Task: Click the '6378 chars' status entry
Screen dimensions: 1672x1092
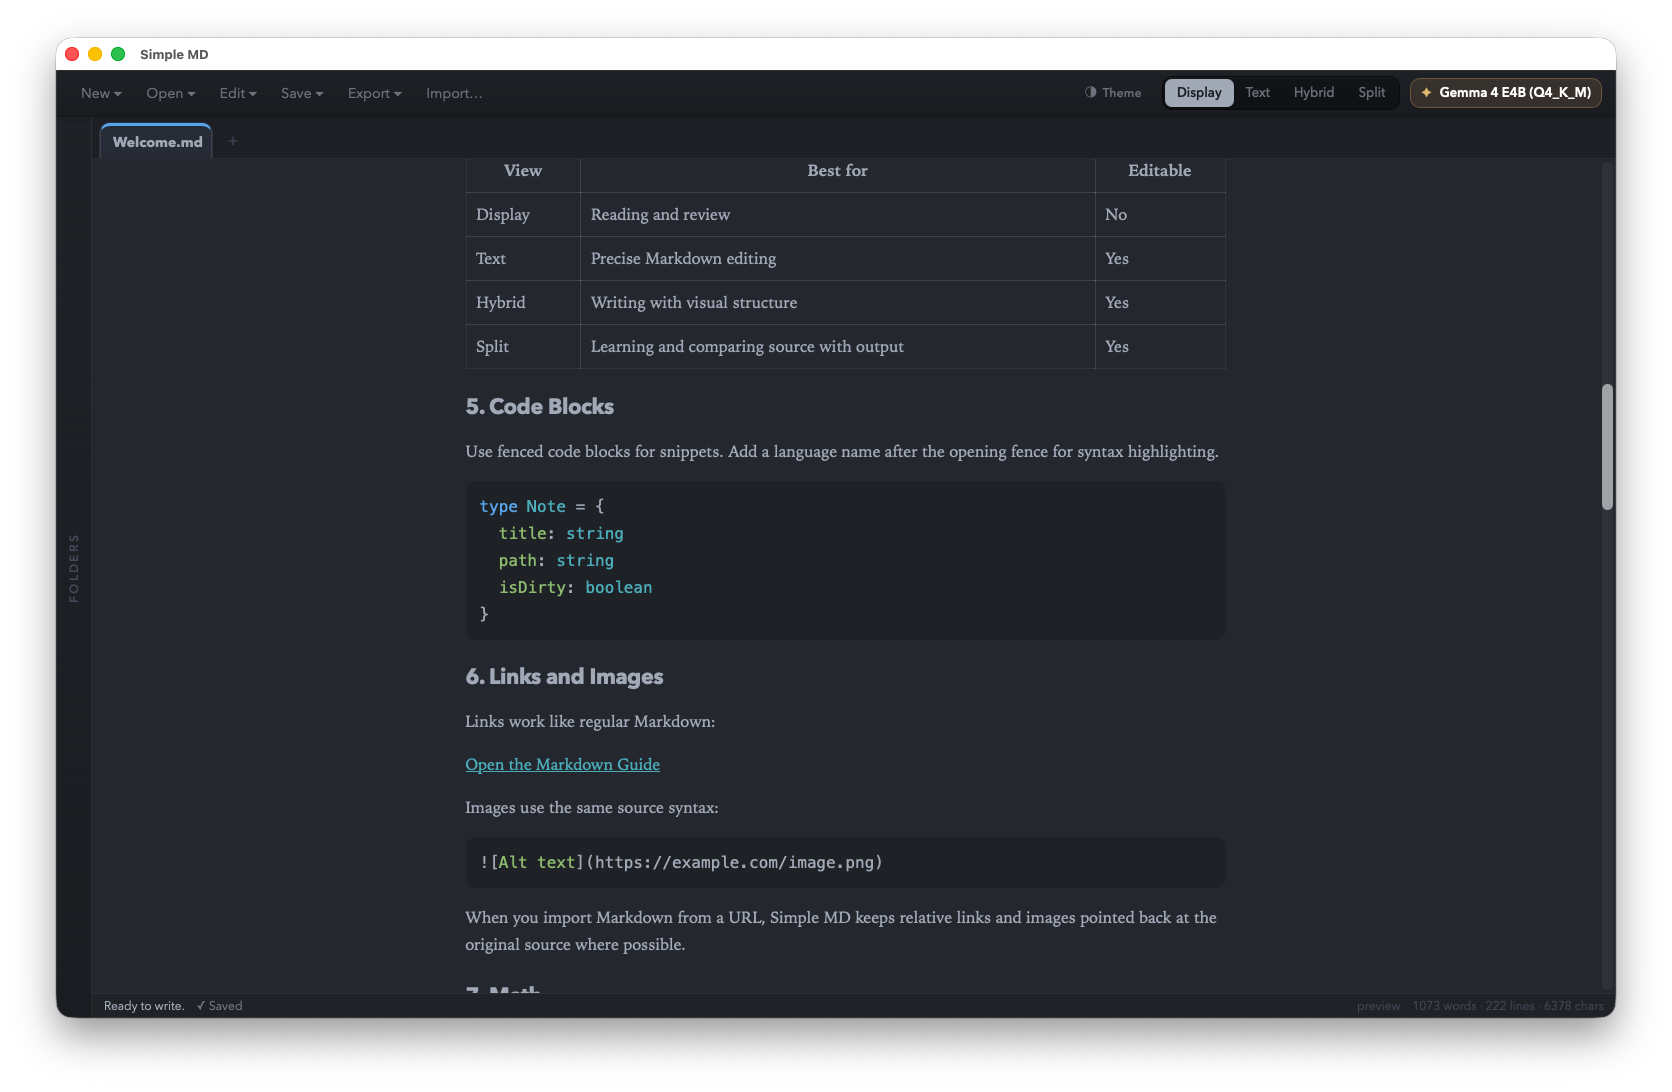Action: point(1573,1006)
